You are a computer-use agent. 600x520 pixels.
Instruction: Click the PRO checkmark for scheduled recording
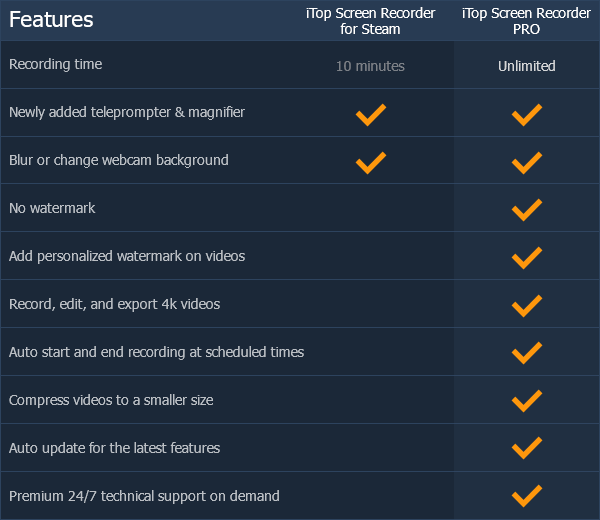click(526, 353)
